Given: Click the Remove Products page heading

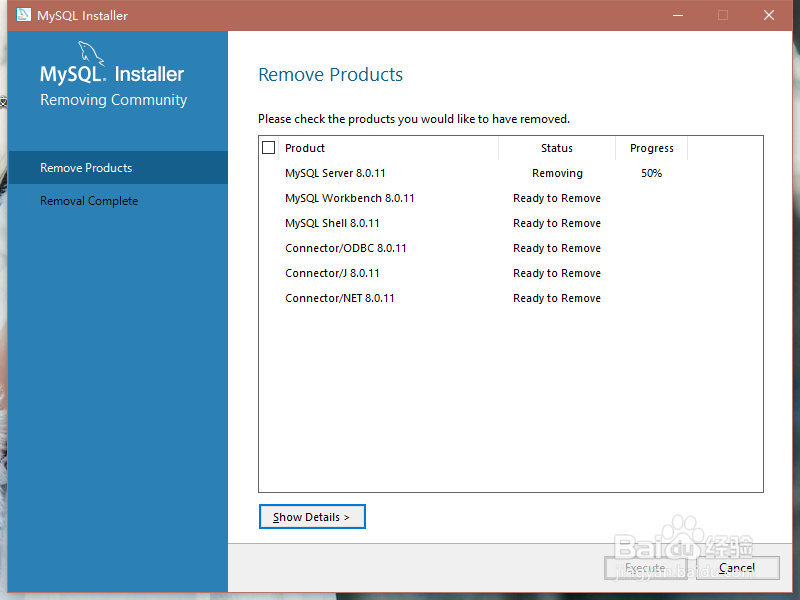Looking at the screenshot, I should tap(331, 74).
